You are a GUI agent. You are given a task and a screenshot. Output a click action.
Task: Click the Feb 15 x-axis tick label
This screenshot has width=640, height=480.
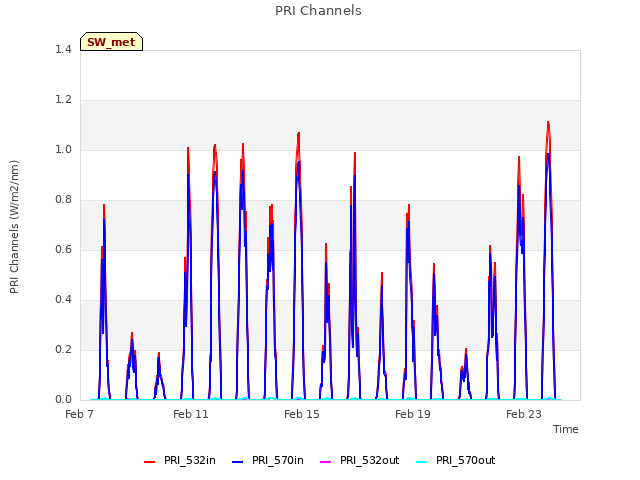[x=302, y=414]
